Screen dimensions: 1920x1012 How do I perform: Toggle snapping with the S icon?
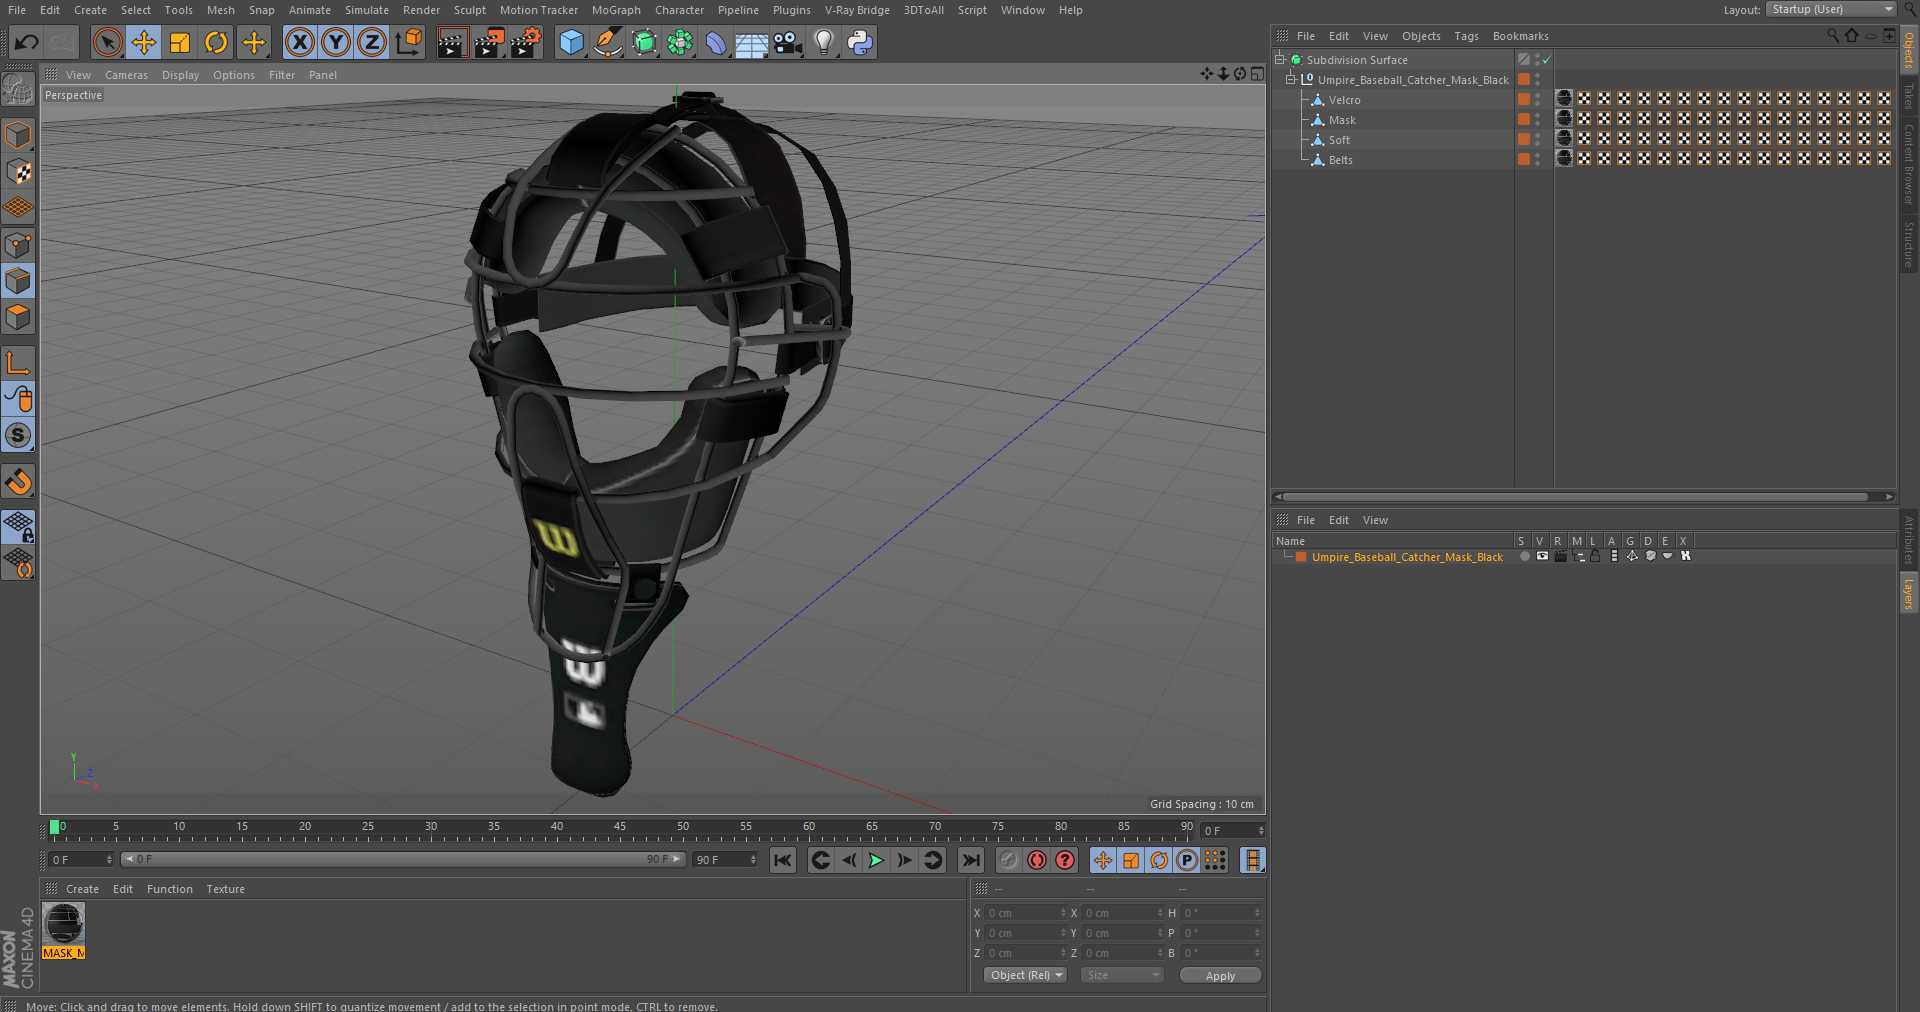click(x=18, y=435)
